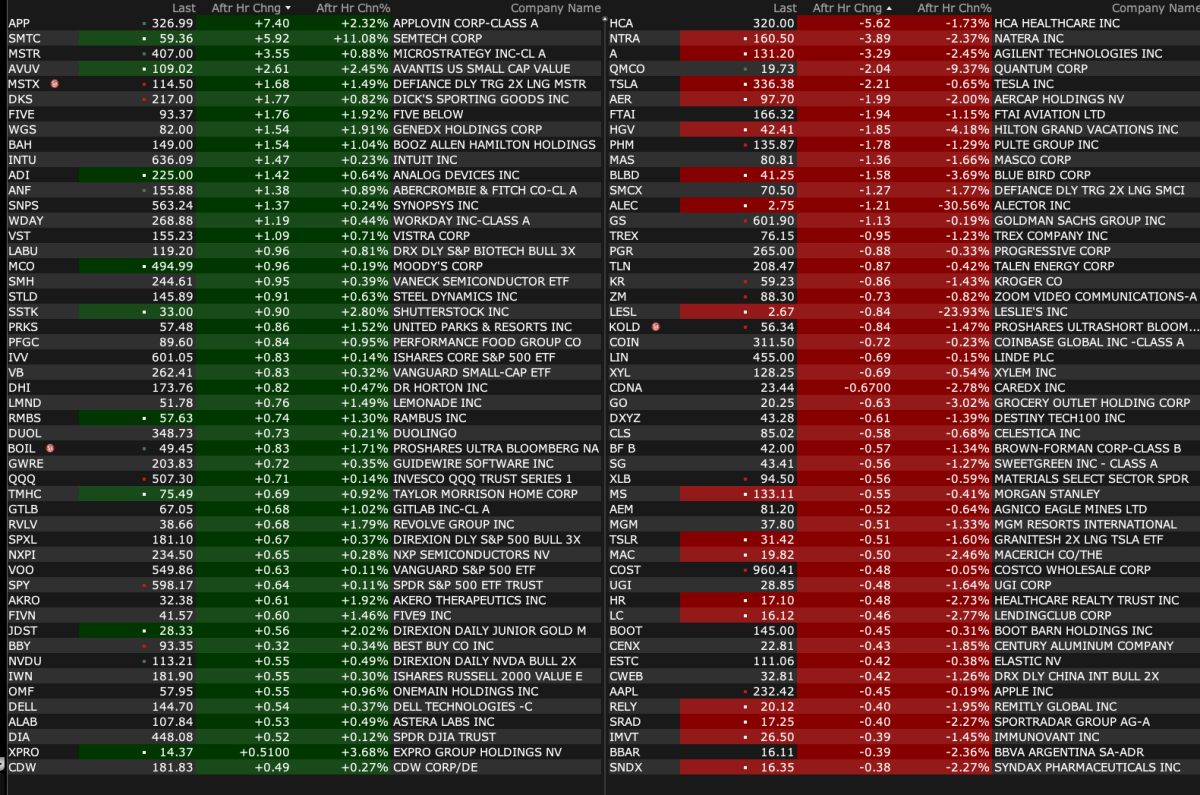Screen dimensions: 1200x795
Task: Click the red icon next to BOIL
Action: pyautogui.click(x=50, y=449)
